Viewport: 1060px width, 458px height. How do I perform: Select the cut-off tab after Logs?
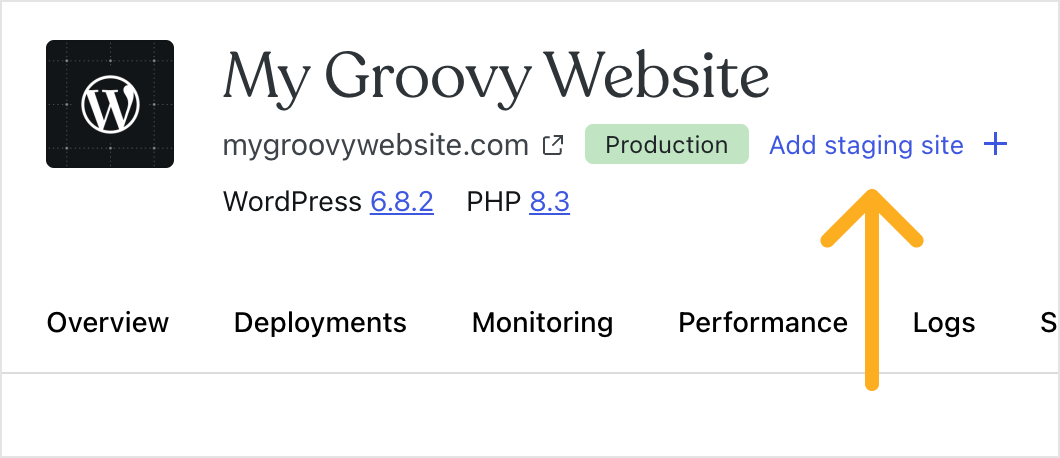tap(1049, 323)
